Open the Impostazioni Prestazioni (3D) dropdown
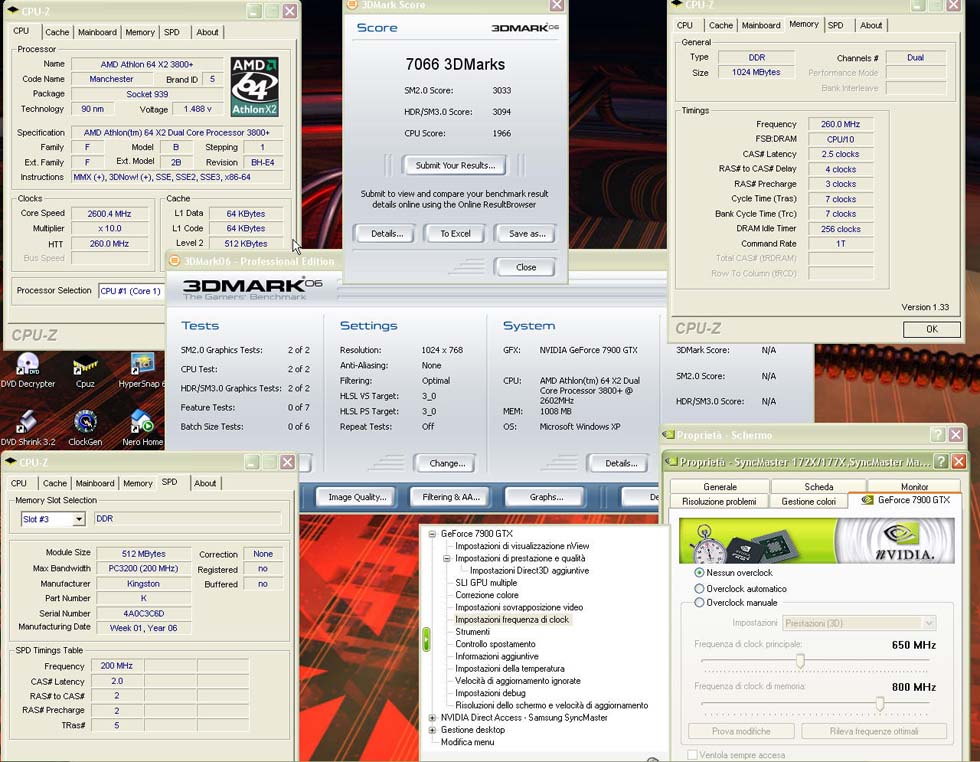980x762 pixels. pos(859,623)
